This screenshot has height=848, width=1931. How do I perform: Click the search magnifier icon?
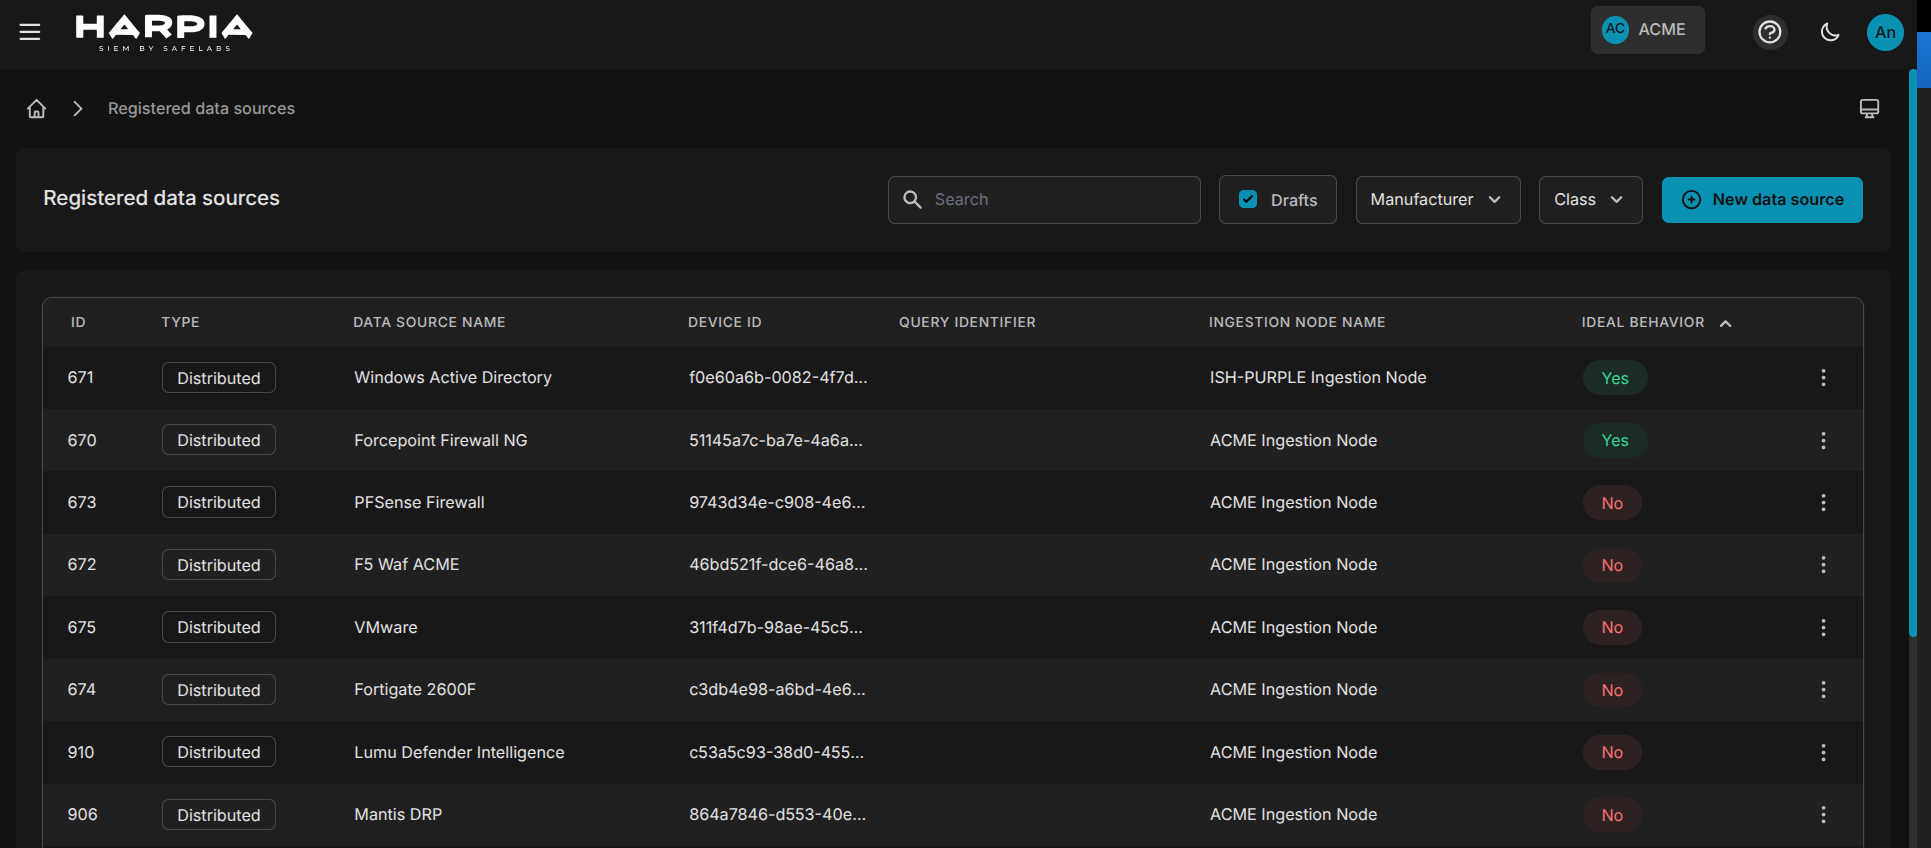[912, 200]
